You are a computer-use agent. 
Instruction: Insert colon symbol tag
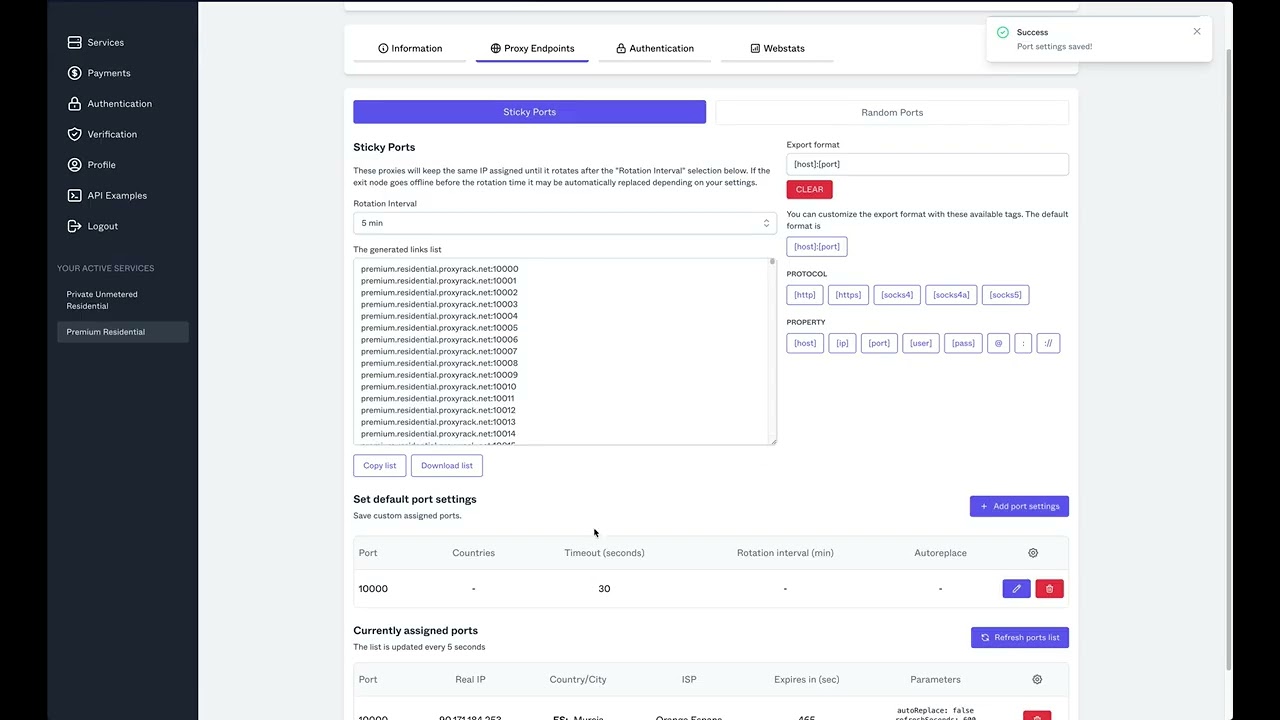(1022, 343)
